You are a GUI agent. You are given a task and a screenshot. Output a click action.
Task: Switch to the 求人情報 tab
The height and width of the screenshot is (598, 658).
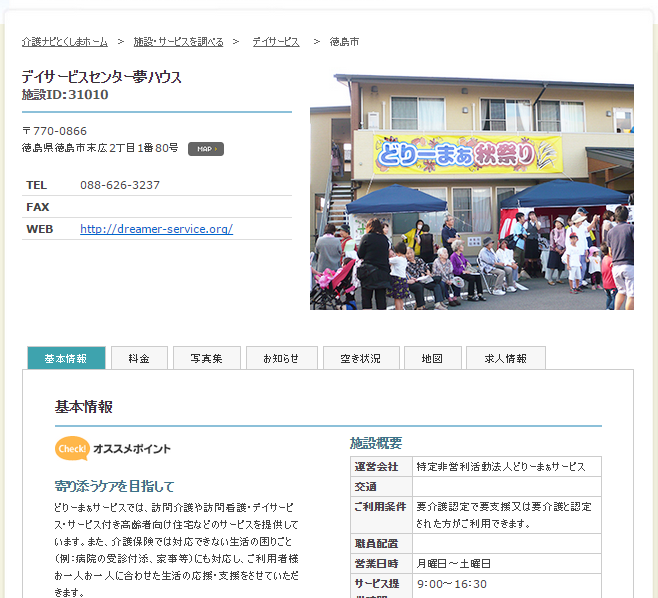tap(505, 358)
